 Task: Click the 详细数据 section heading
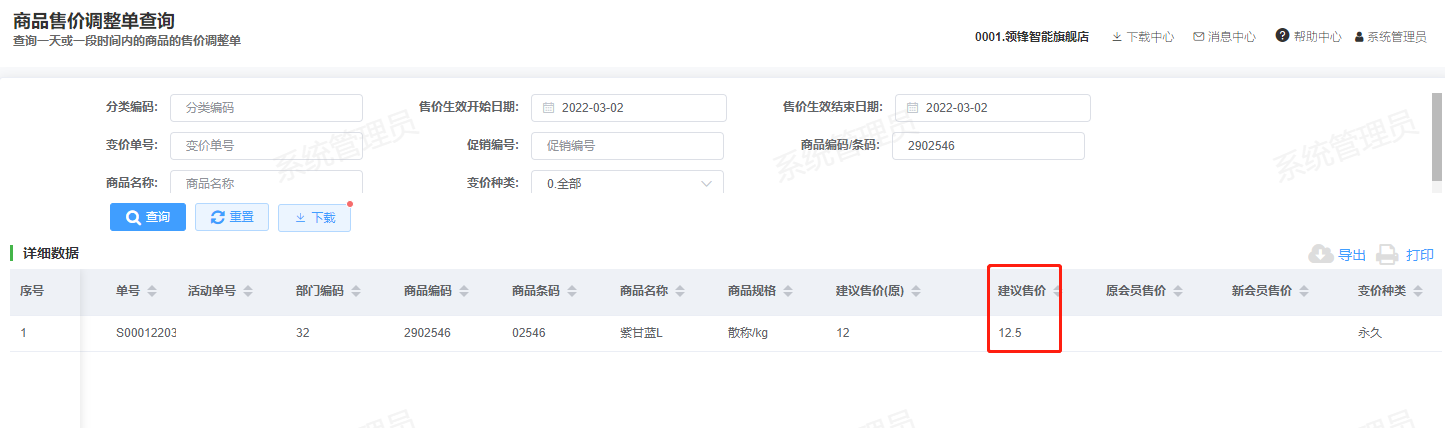51,254
